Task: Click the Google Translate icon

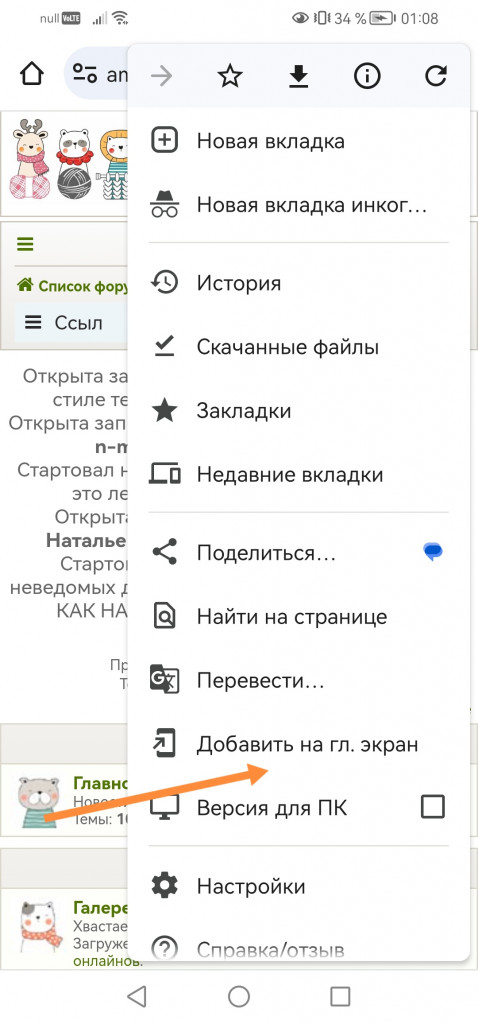Action: [164, 680]
